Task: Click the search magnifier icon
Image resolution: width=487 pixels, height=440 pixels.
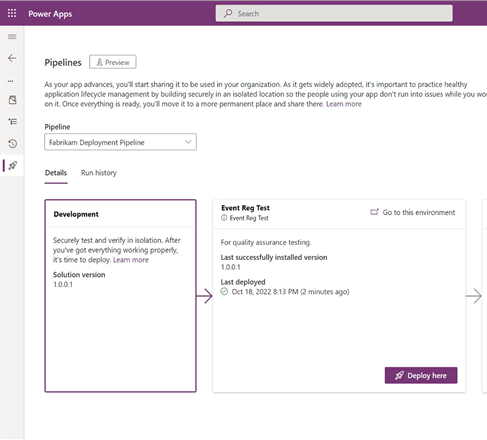Action: coord(228,14)
